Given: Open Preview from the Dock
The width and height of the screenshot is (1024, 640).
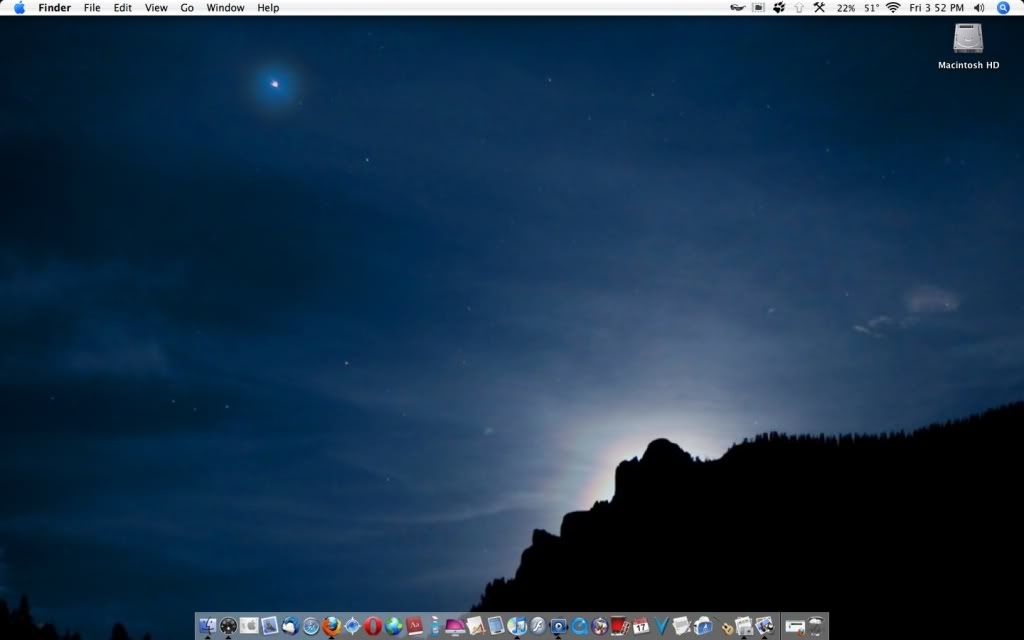Looking at the screenshot, I should [x=764, y=626].
